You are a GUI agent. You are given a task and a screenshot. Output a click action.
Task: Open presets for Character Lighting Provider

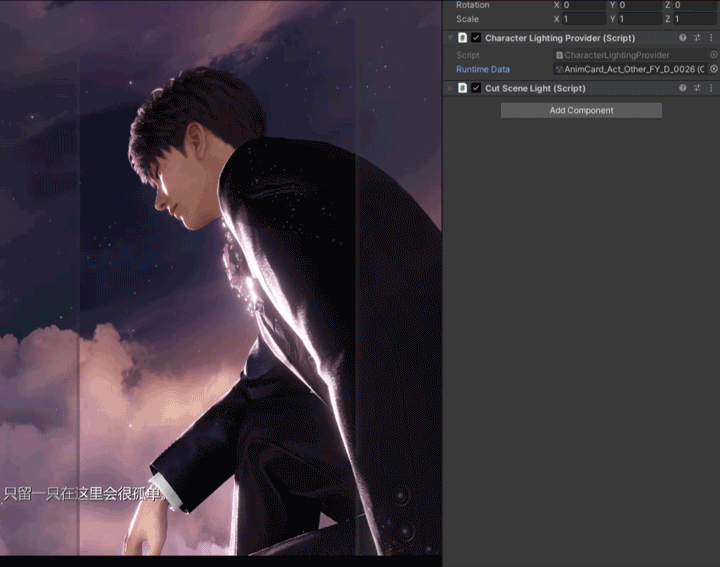(x=697, y=38)
